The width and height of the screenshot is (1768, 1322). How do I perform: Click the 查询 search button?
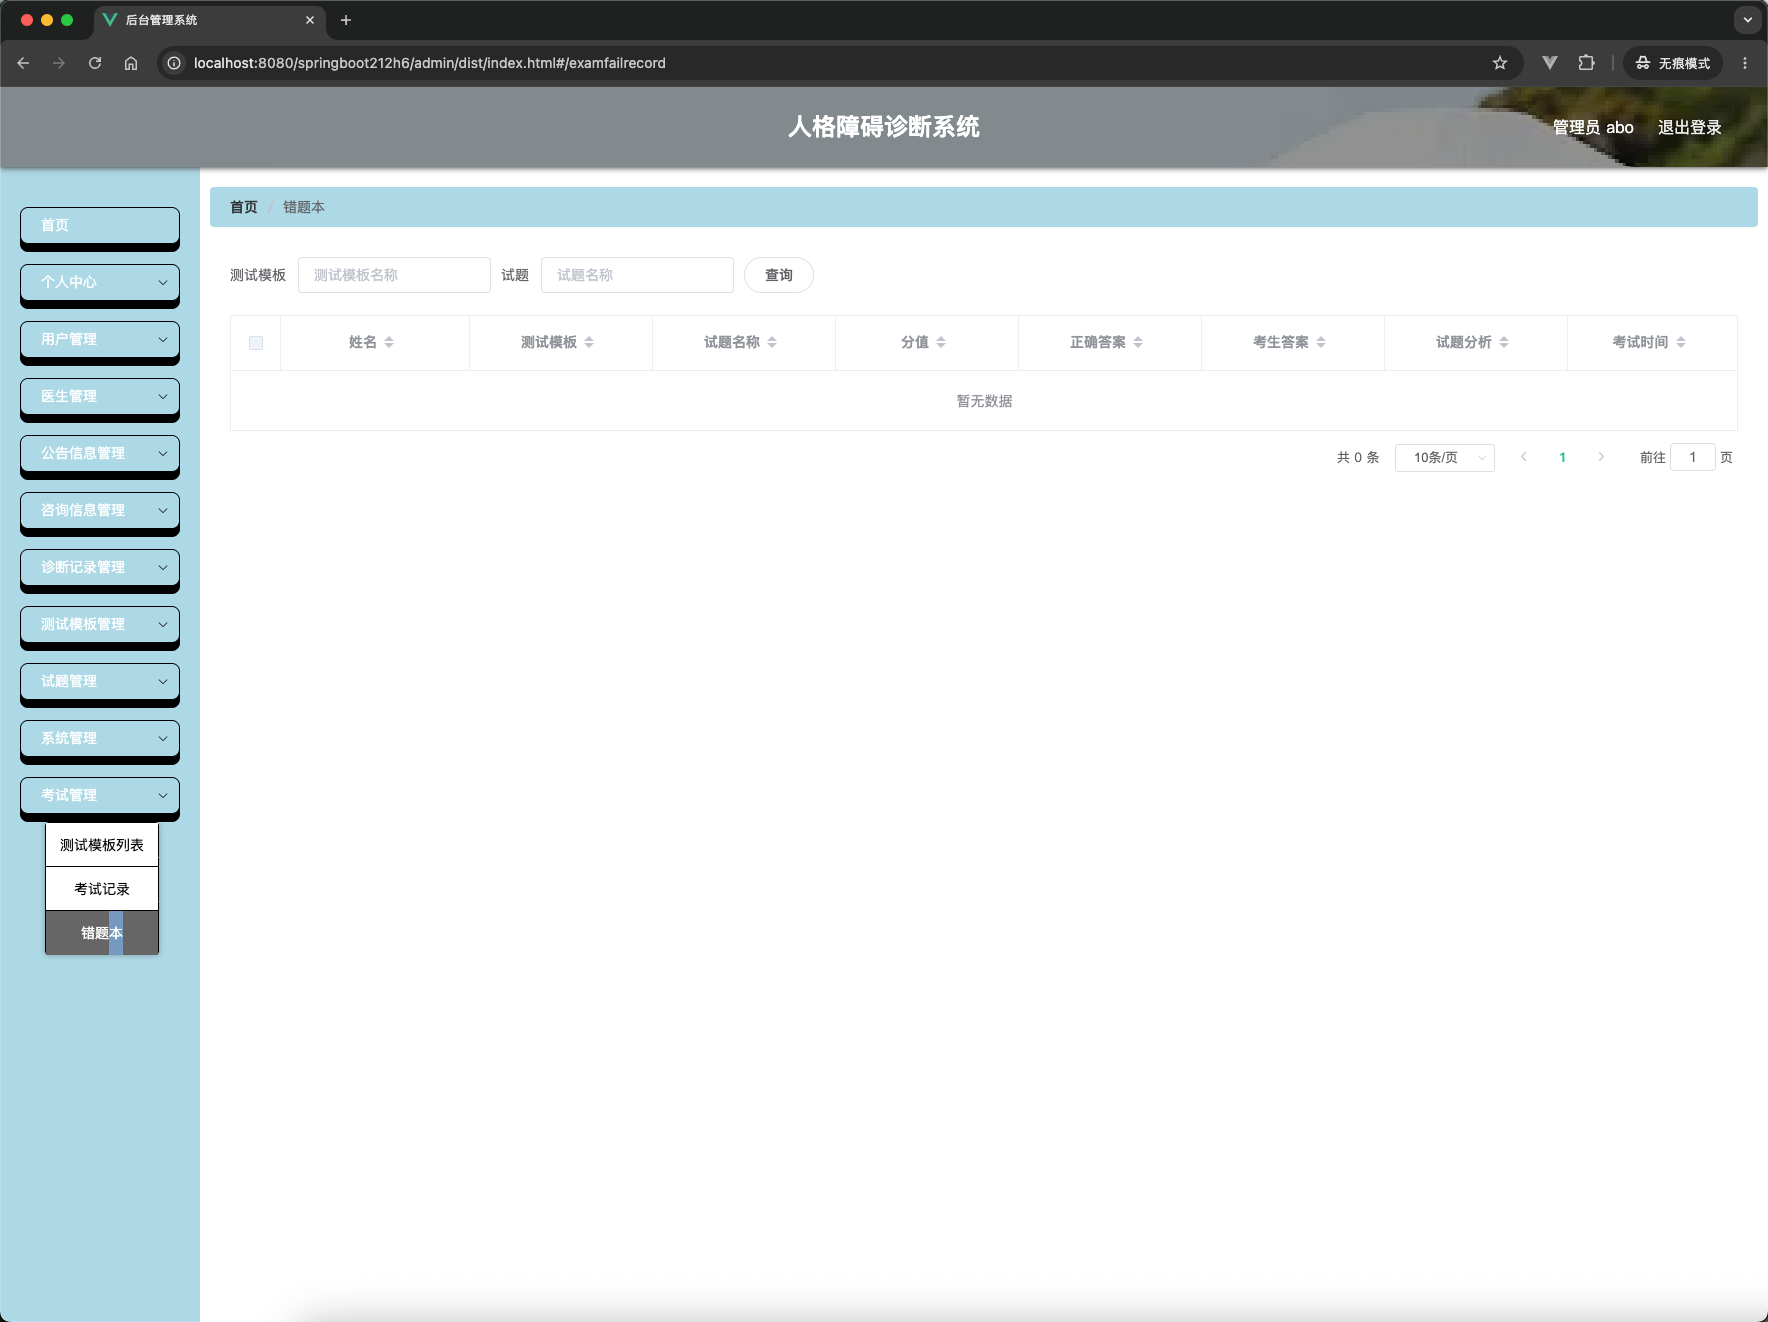(779, 275)
